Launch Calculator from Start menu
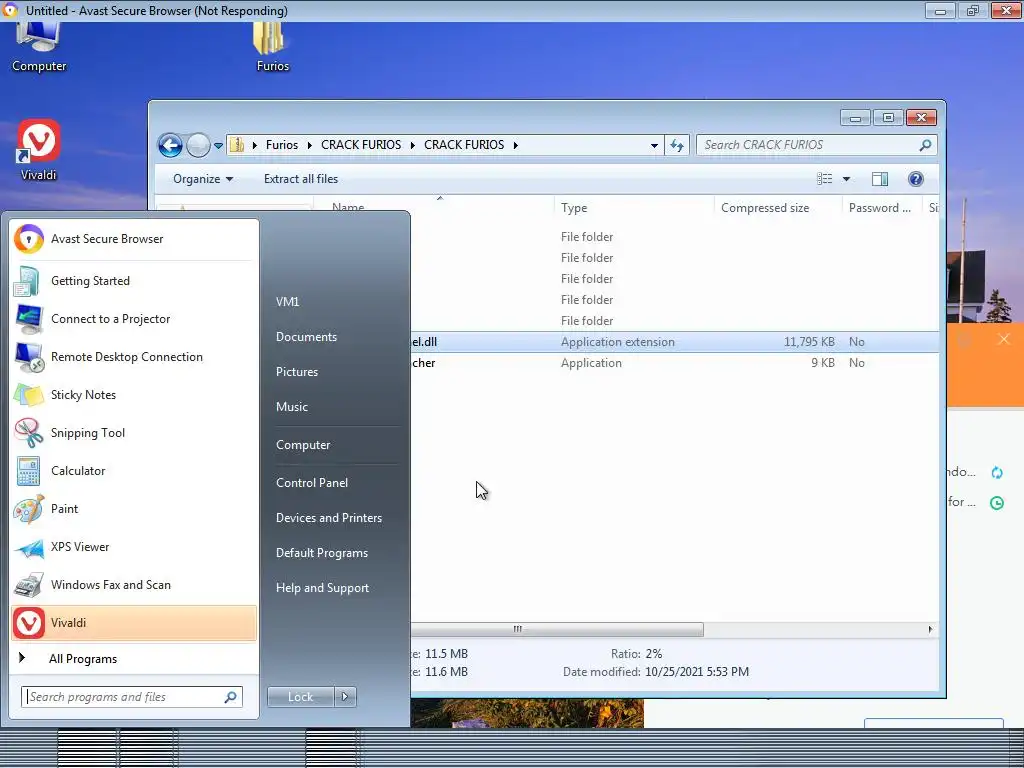The image size is (1024, 768). pos(134,471)
